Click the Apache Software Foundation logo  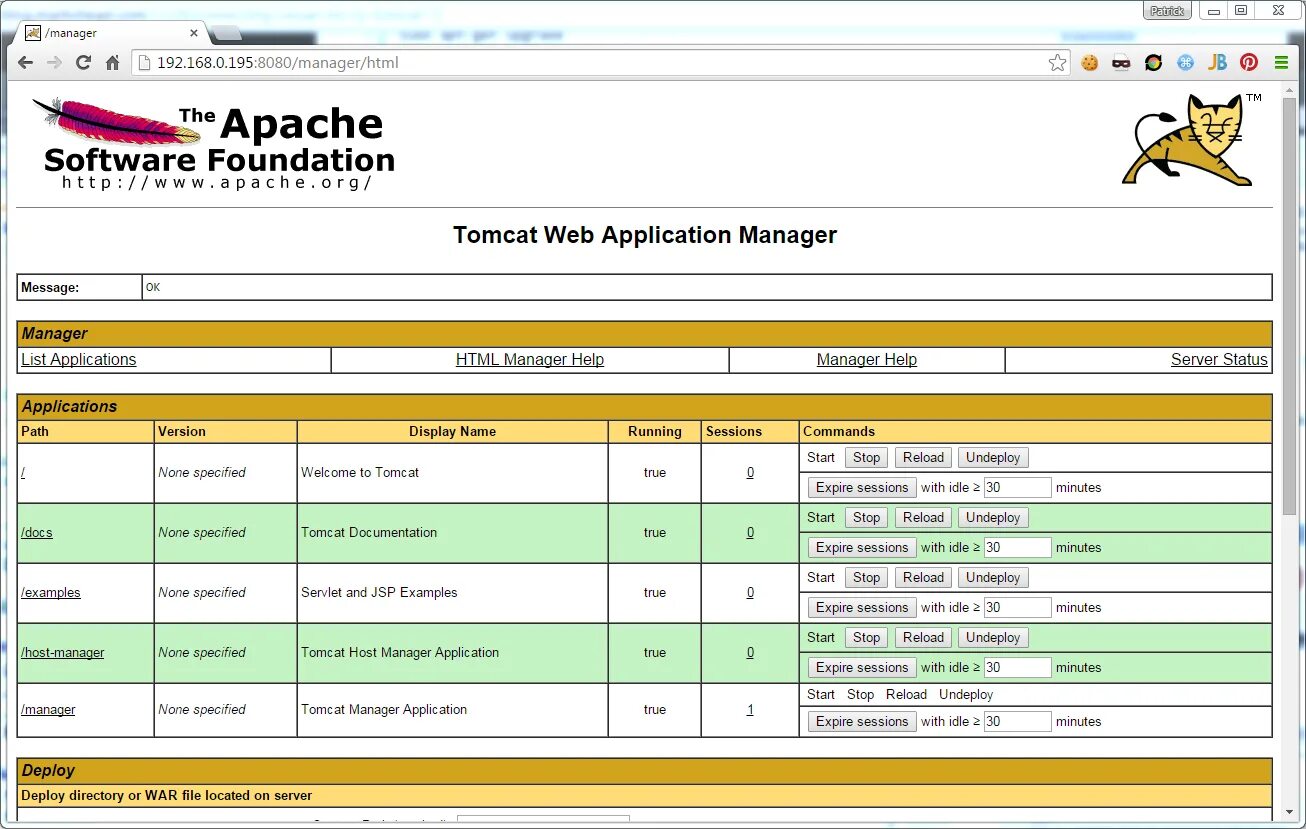coord(213,144)
